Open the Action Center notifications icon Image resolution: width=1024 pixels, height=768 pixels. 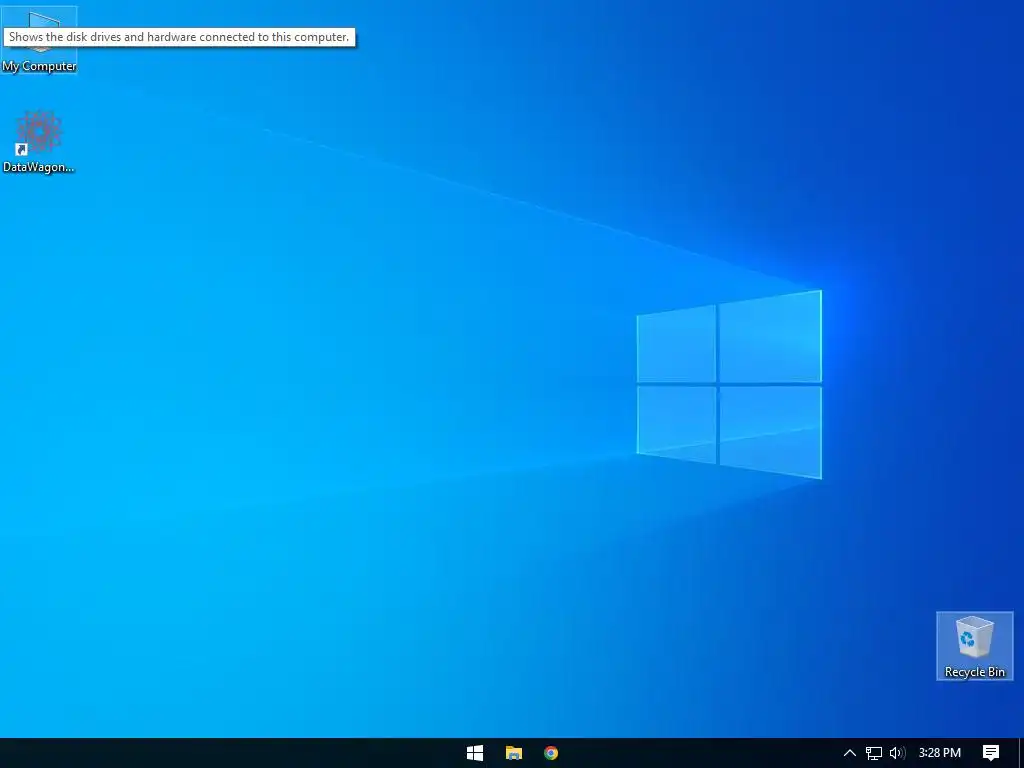[991, 753]
